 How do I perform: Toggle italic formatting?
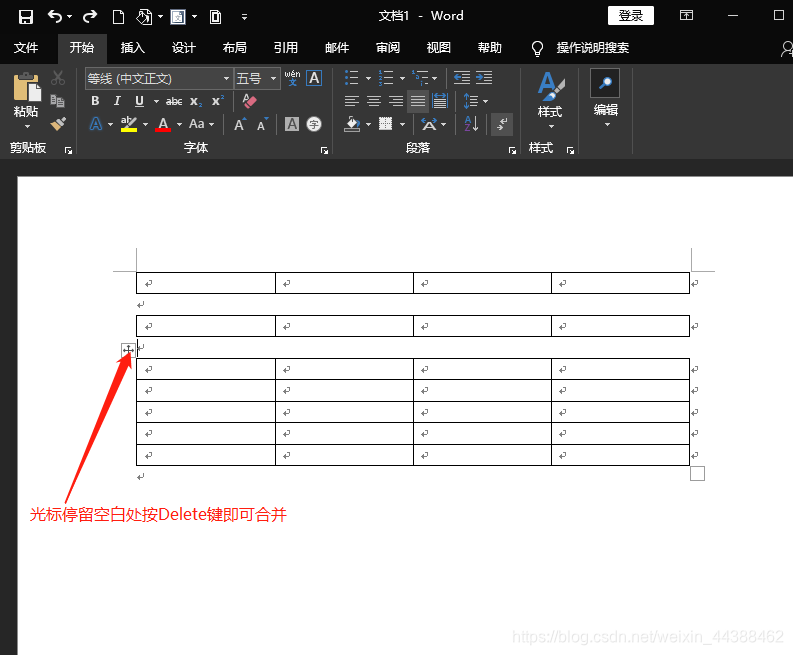[x=117, y=101]
